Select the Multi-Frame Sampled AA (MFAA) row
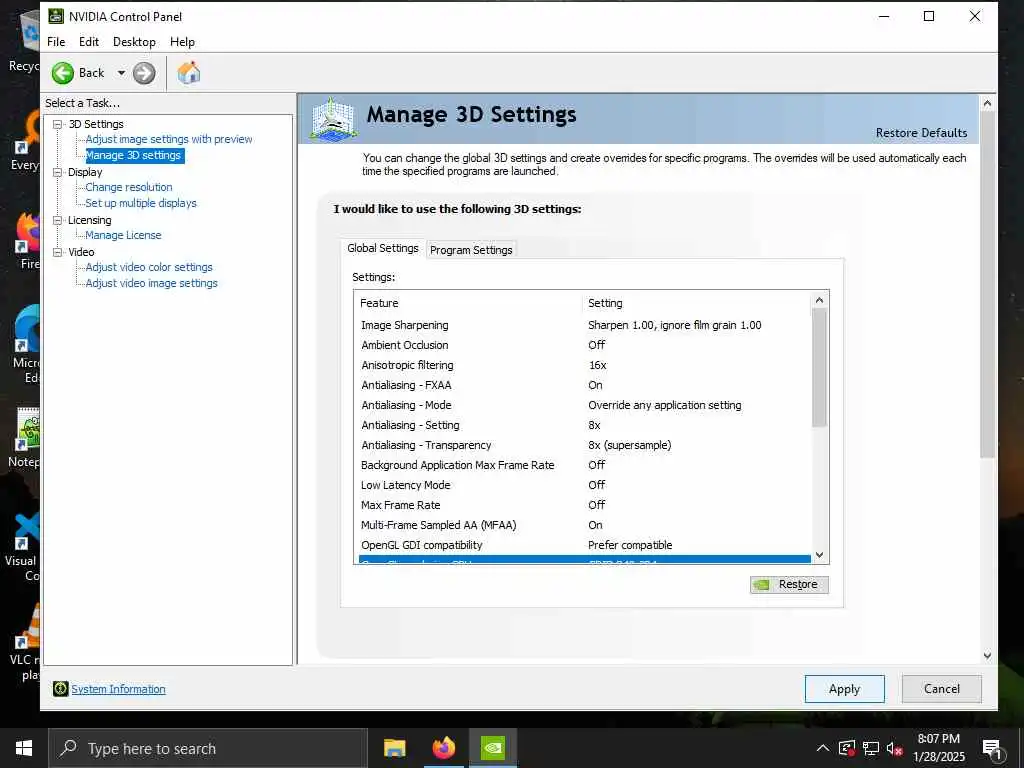 (584, 525)
